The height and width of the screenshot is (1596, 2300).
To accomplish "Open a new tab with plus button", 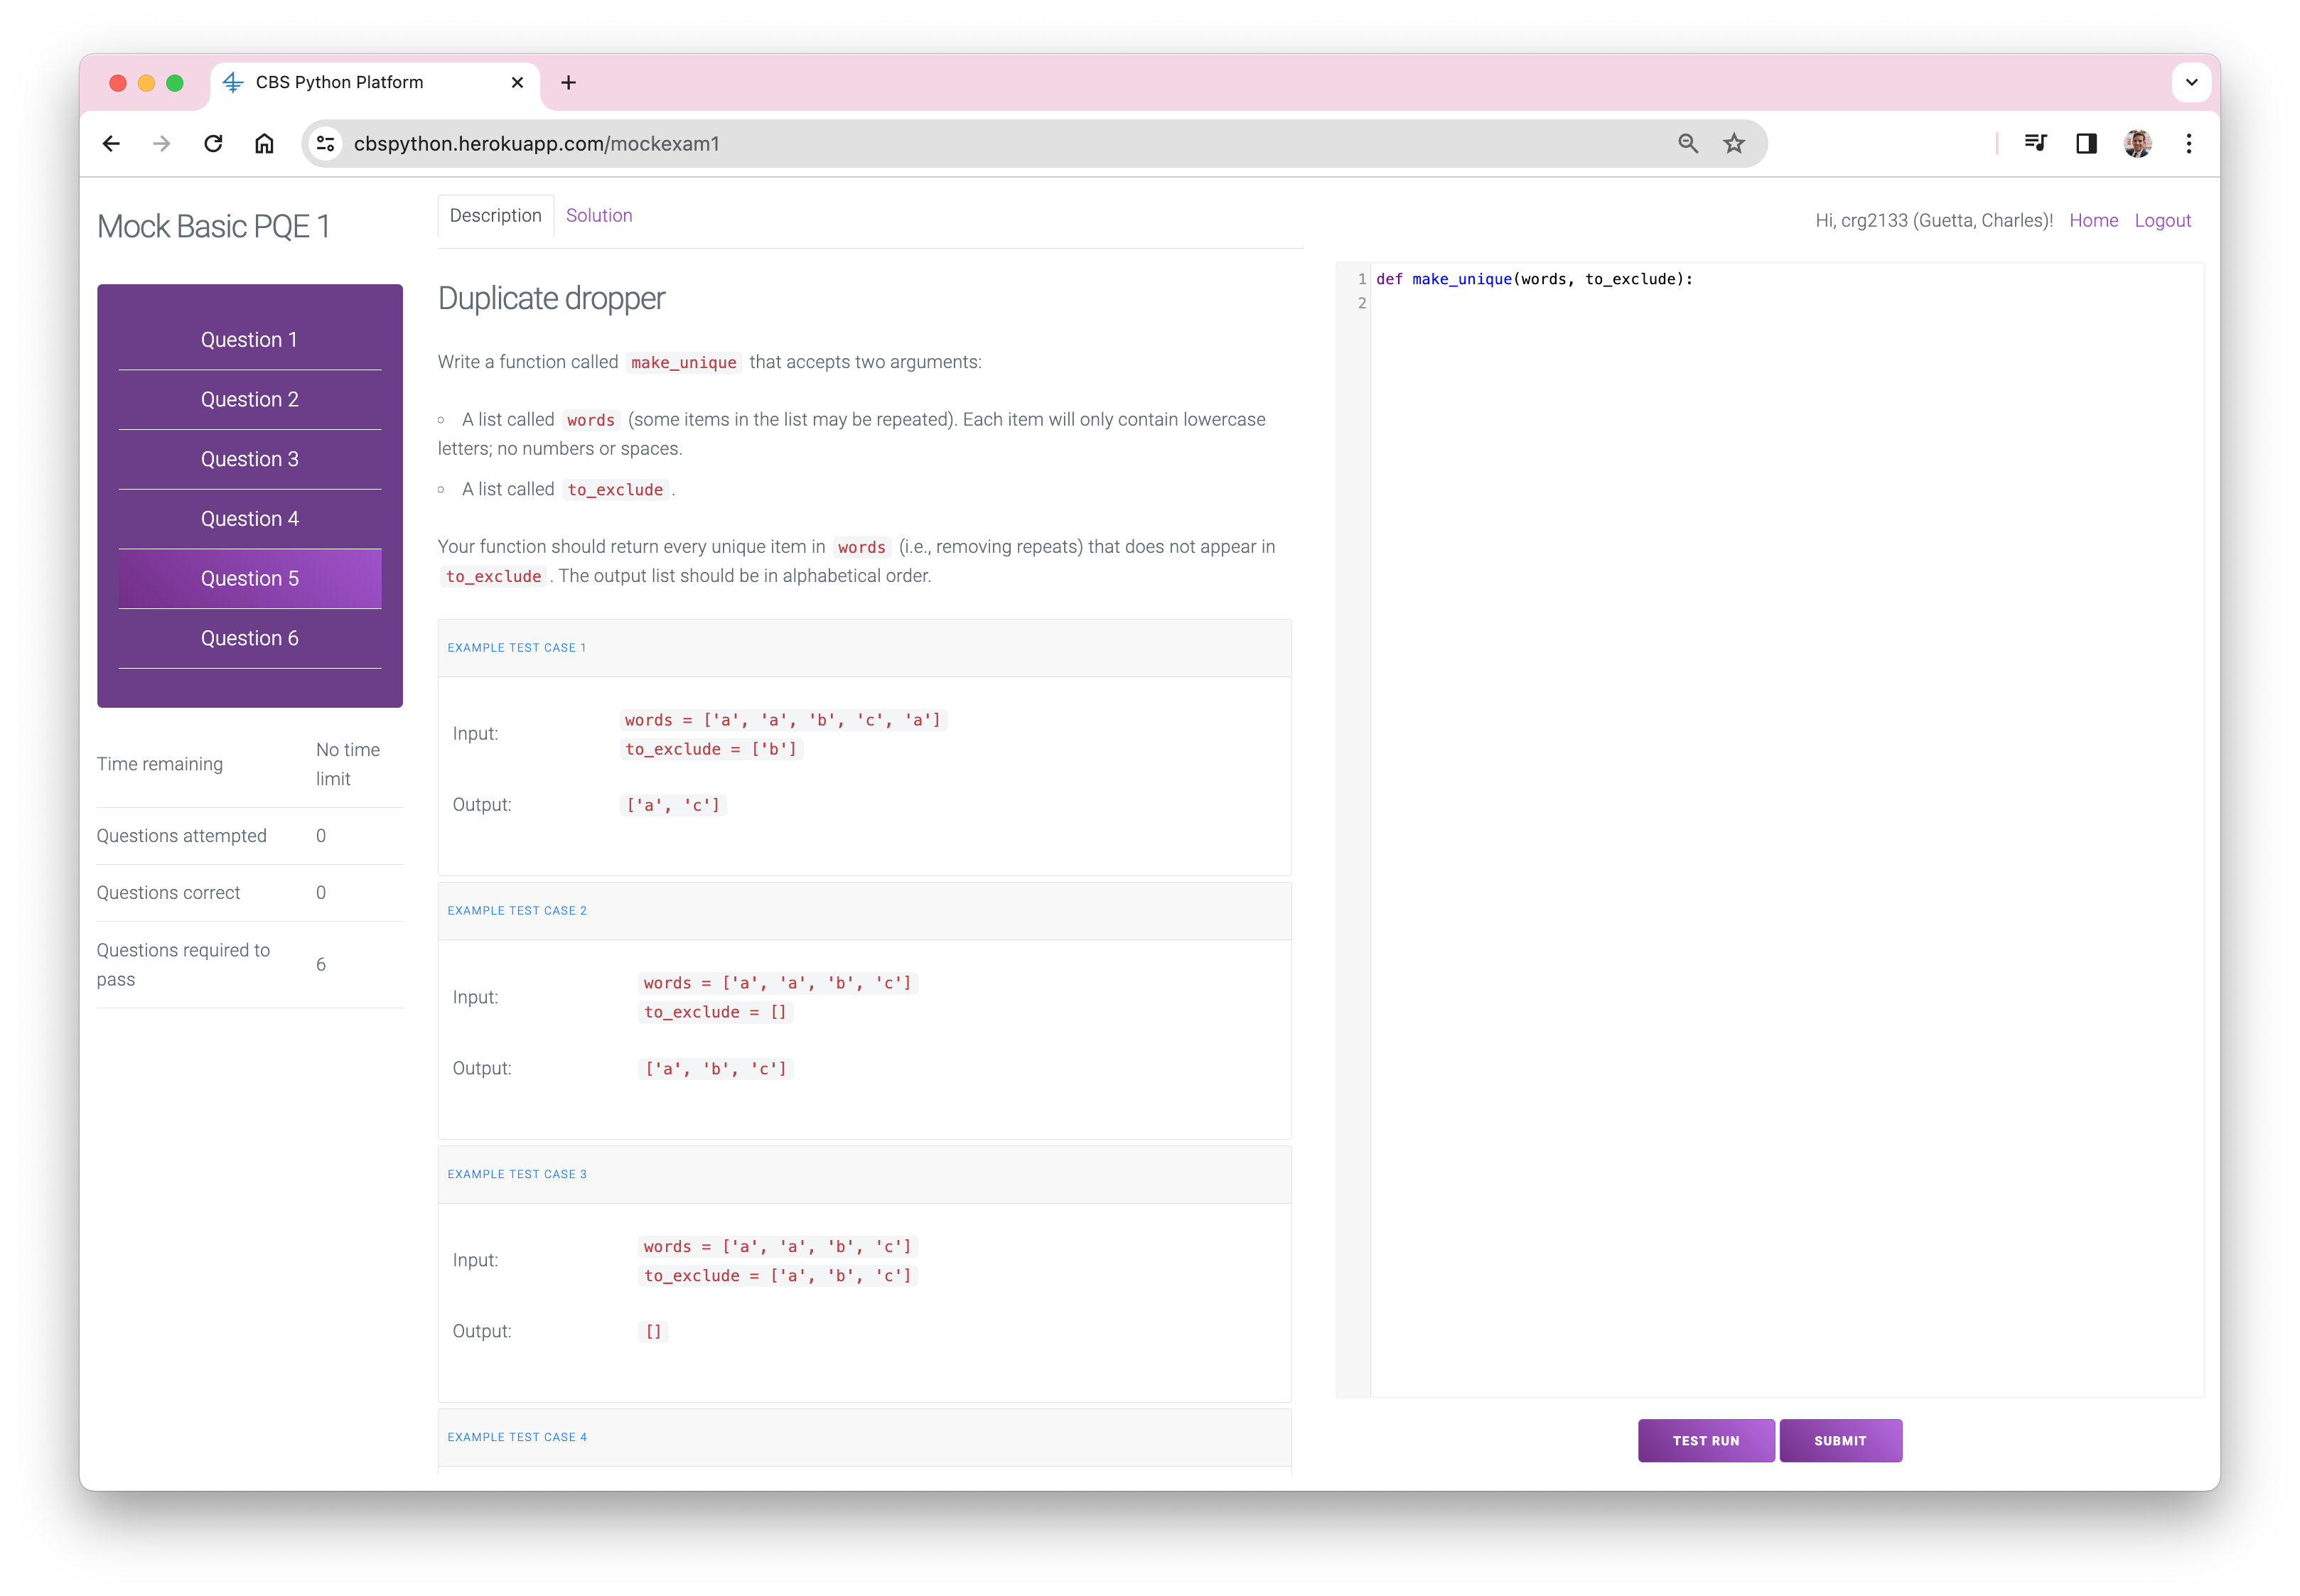I will 568,83.
